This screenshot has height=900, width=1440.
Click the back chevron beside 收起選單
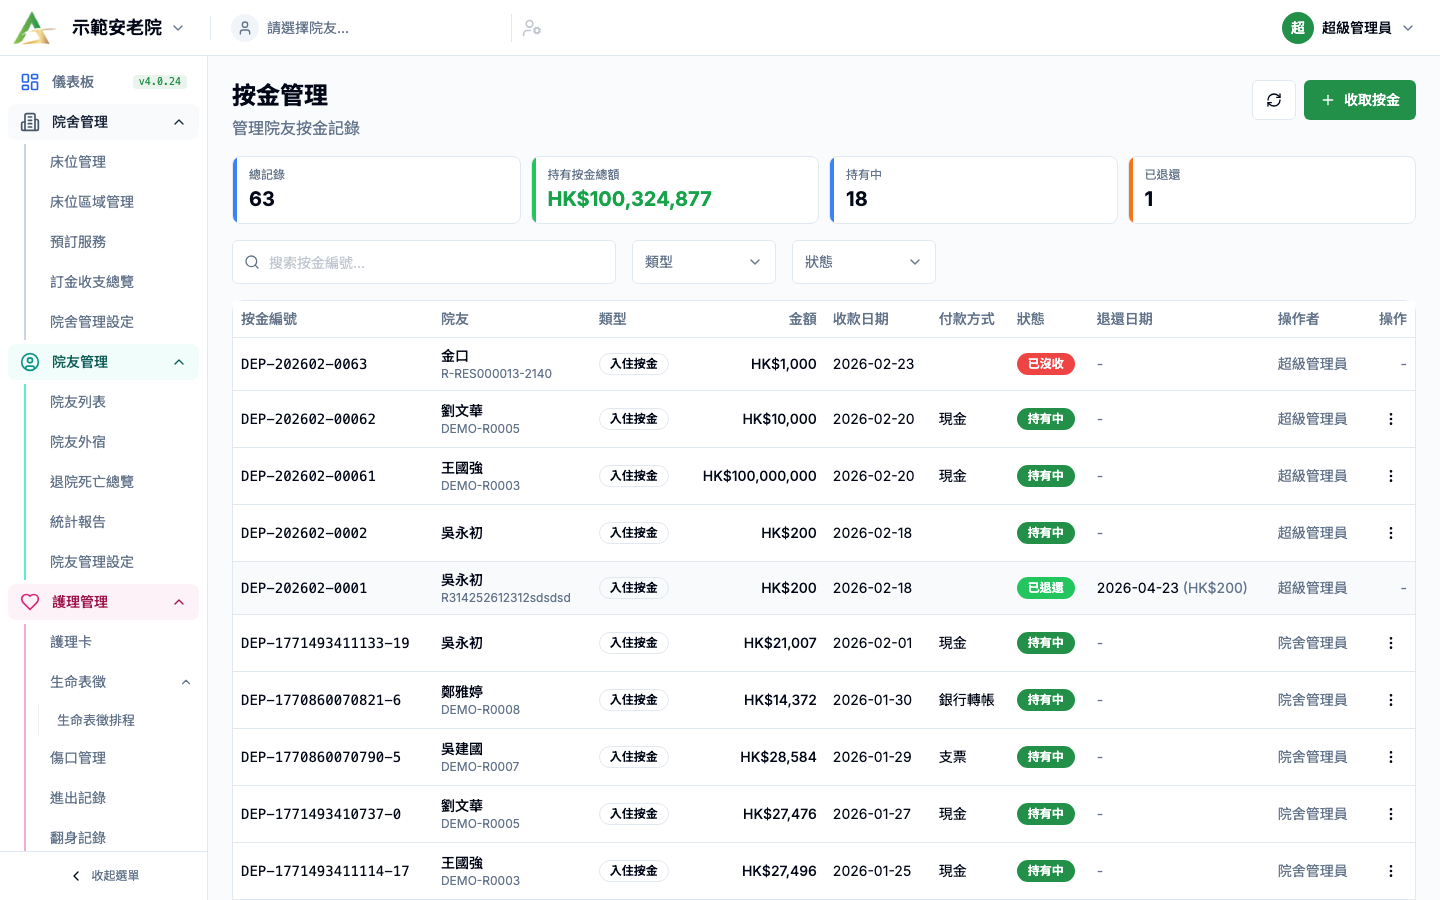click(x=76, y=876)
